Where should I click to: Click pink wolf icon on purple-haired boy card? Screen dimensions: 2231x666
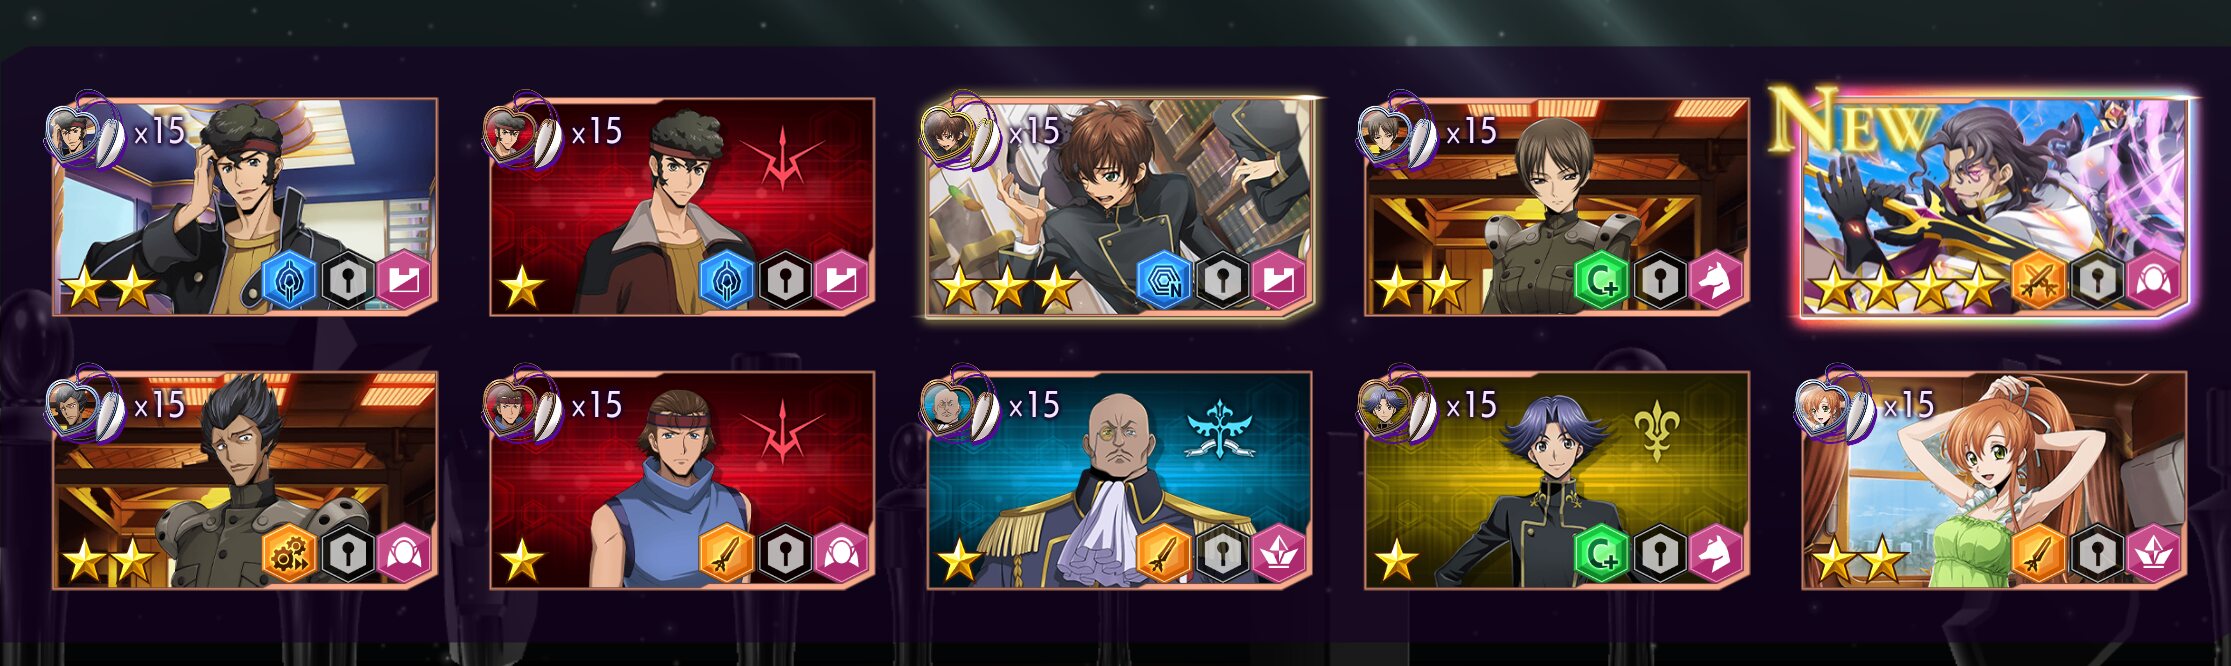click(x=1717, y=553)
